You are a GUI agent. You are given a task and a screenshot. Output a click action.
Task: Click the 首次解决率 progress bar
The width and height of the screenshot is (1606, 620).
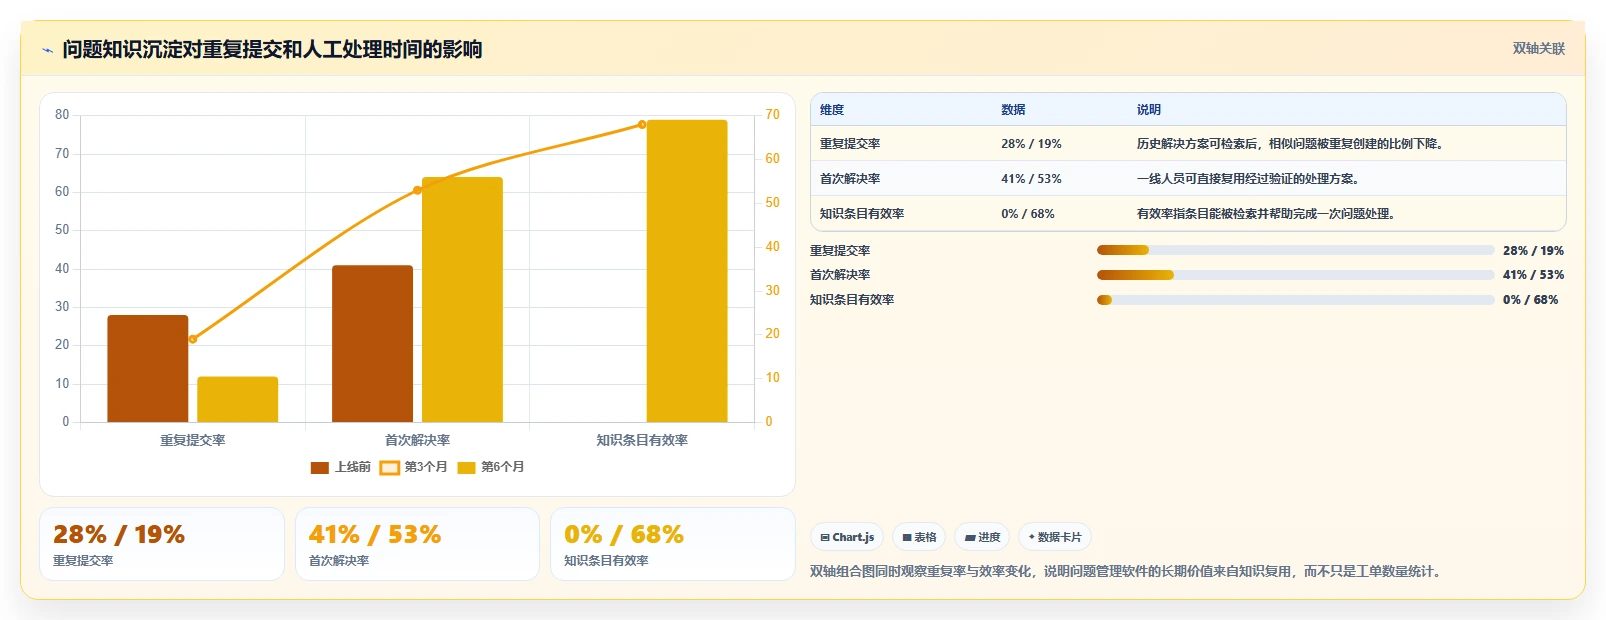[x=1295, y=275]
